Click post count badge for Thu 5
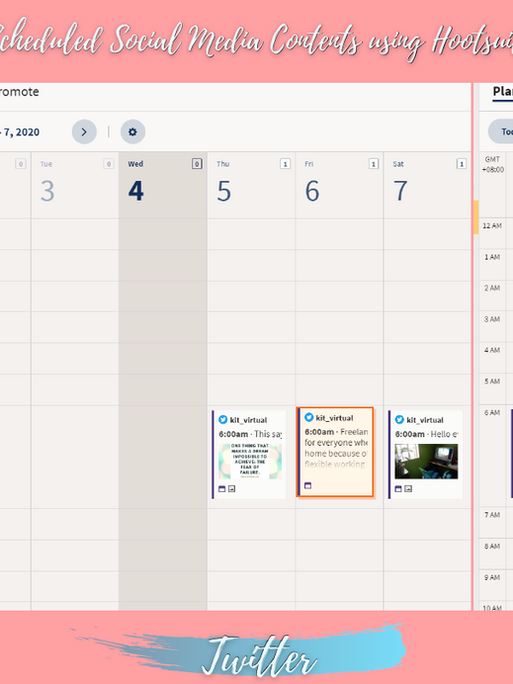Image resolution: width=513 pixels, height=684 pixels. pos(285,164)
